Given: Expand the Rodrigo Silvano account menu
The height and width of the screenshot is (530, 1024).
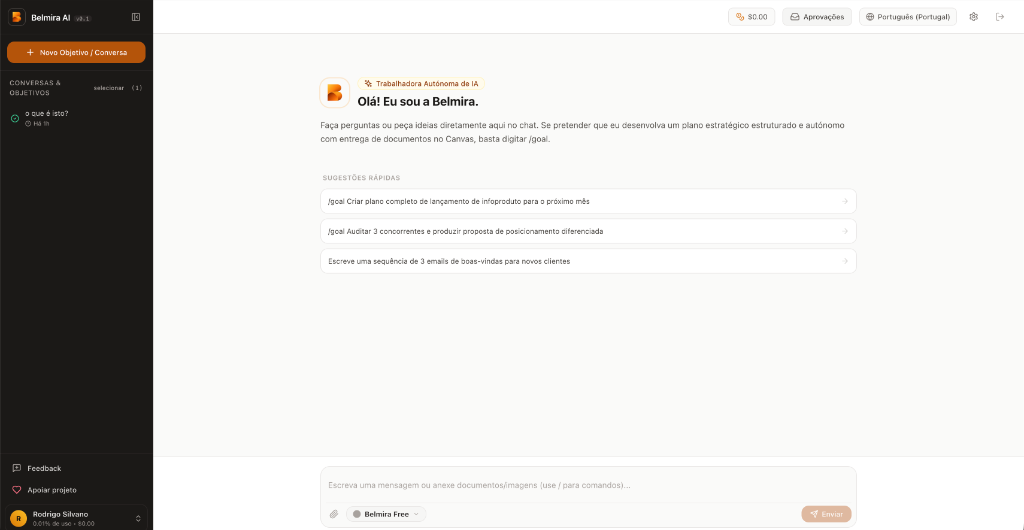Looking at the screenshot, I should (x=138, y=518).
